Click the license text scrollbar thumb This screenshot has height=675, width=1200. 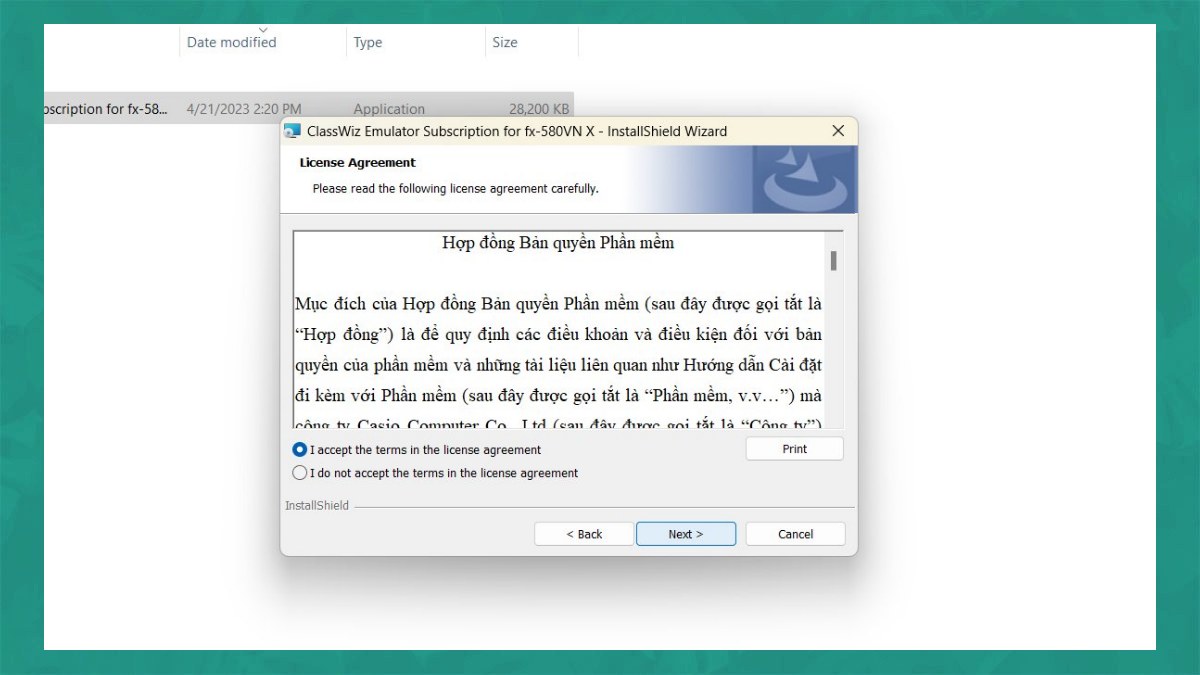coord(833,260)
